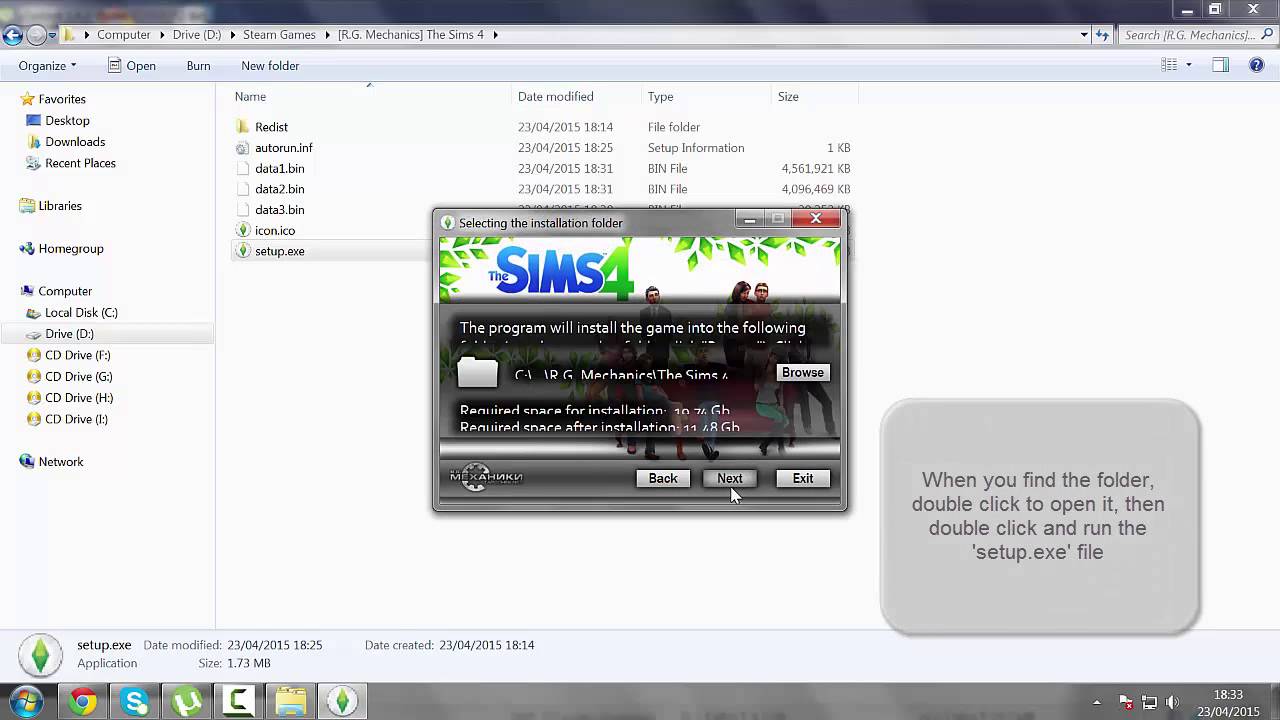Select the Computer breadcrumb in the address bar
The height and width of the screenshot is (720, 1280).
pos(123,35)
